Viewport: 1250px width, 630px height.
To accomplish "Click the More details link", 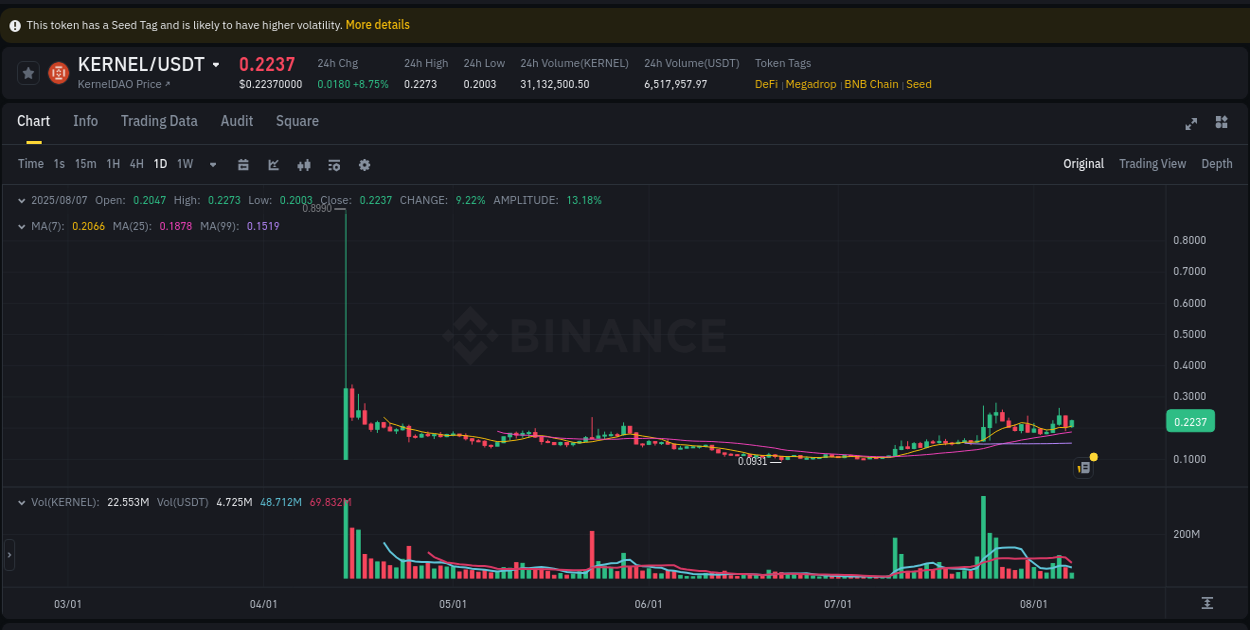I will (377, 24).
